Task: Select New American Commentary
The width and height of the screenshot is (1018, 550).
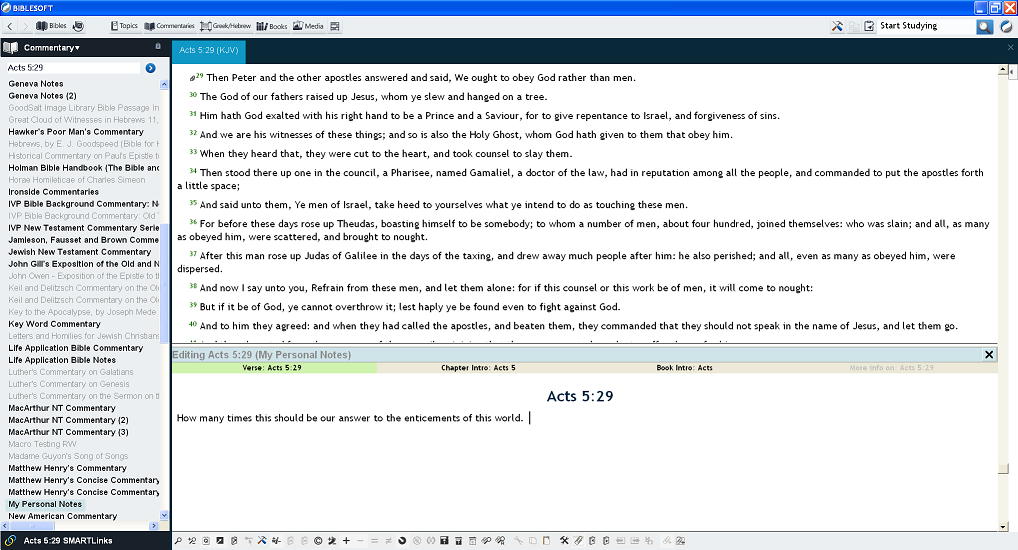Action: [63, 516]
